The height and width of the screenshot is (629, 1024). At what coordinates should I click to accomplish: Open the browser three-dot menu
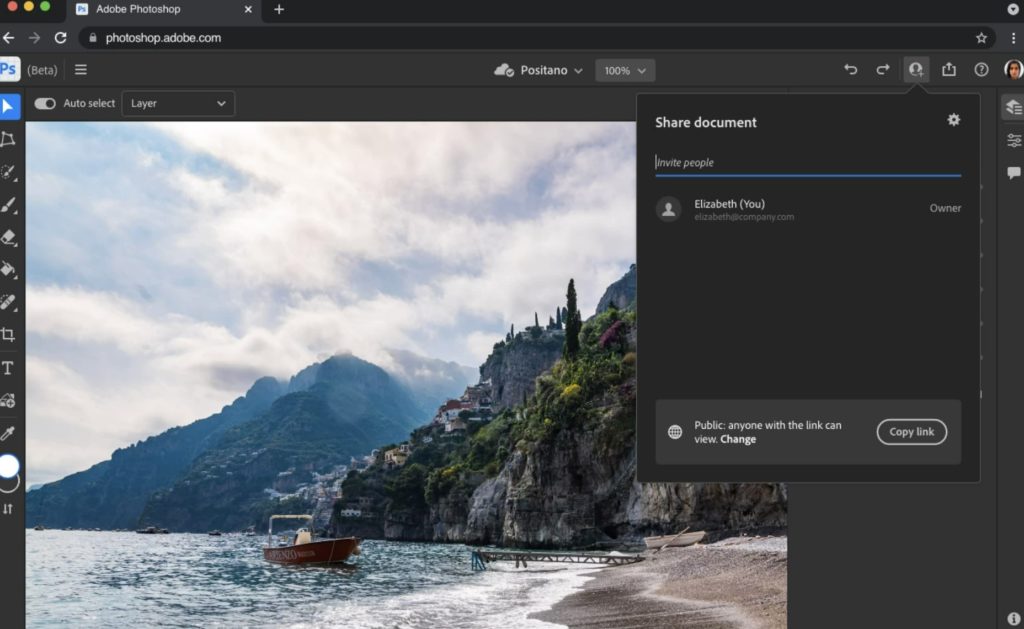click(1013, 38)
